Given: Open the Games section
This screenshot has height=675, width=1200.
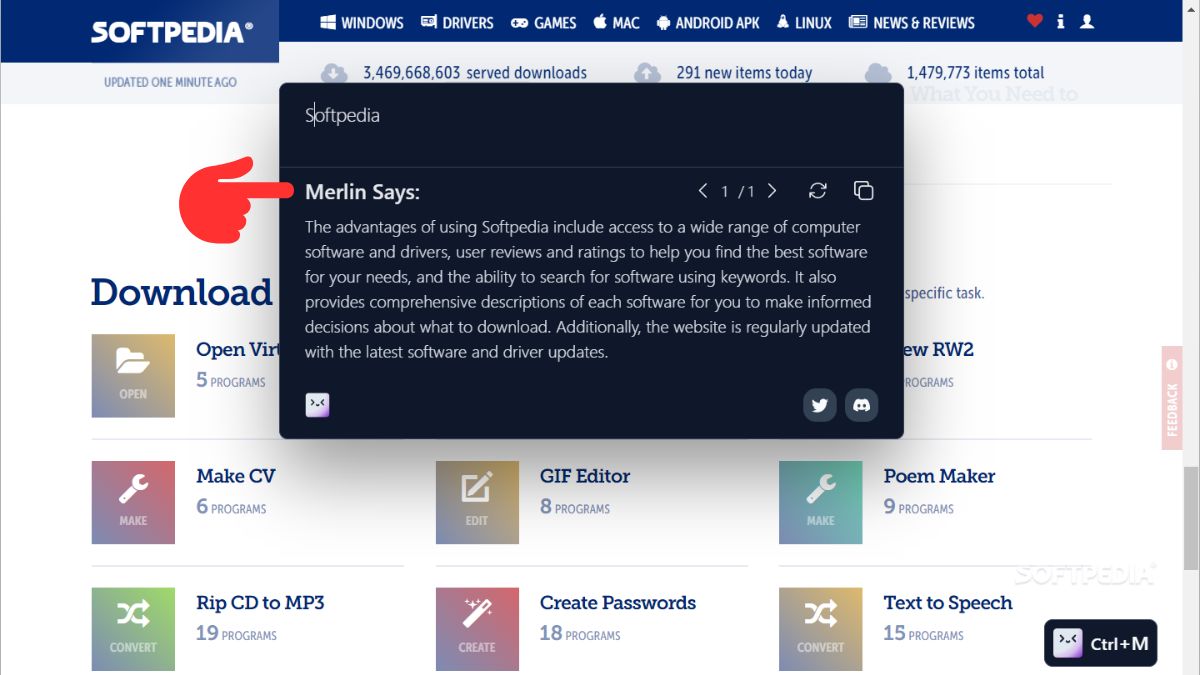Looking at the screenshot, I should pyautogui.click(x=543, y=22).
